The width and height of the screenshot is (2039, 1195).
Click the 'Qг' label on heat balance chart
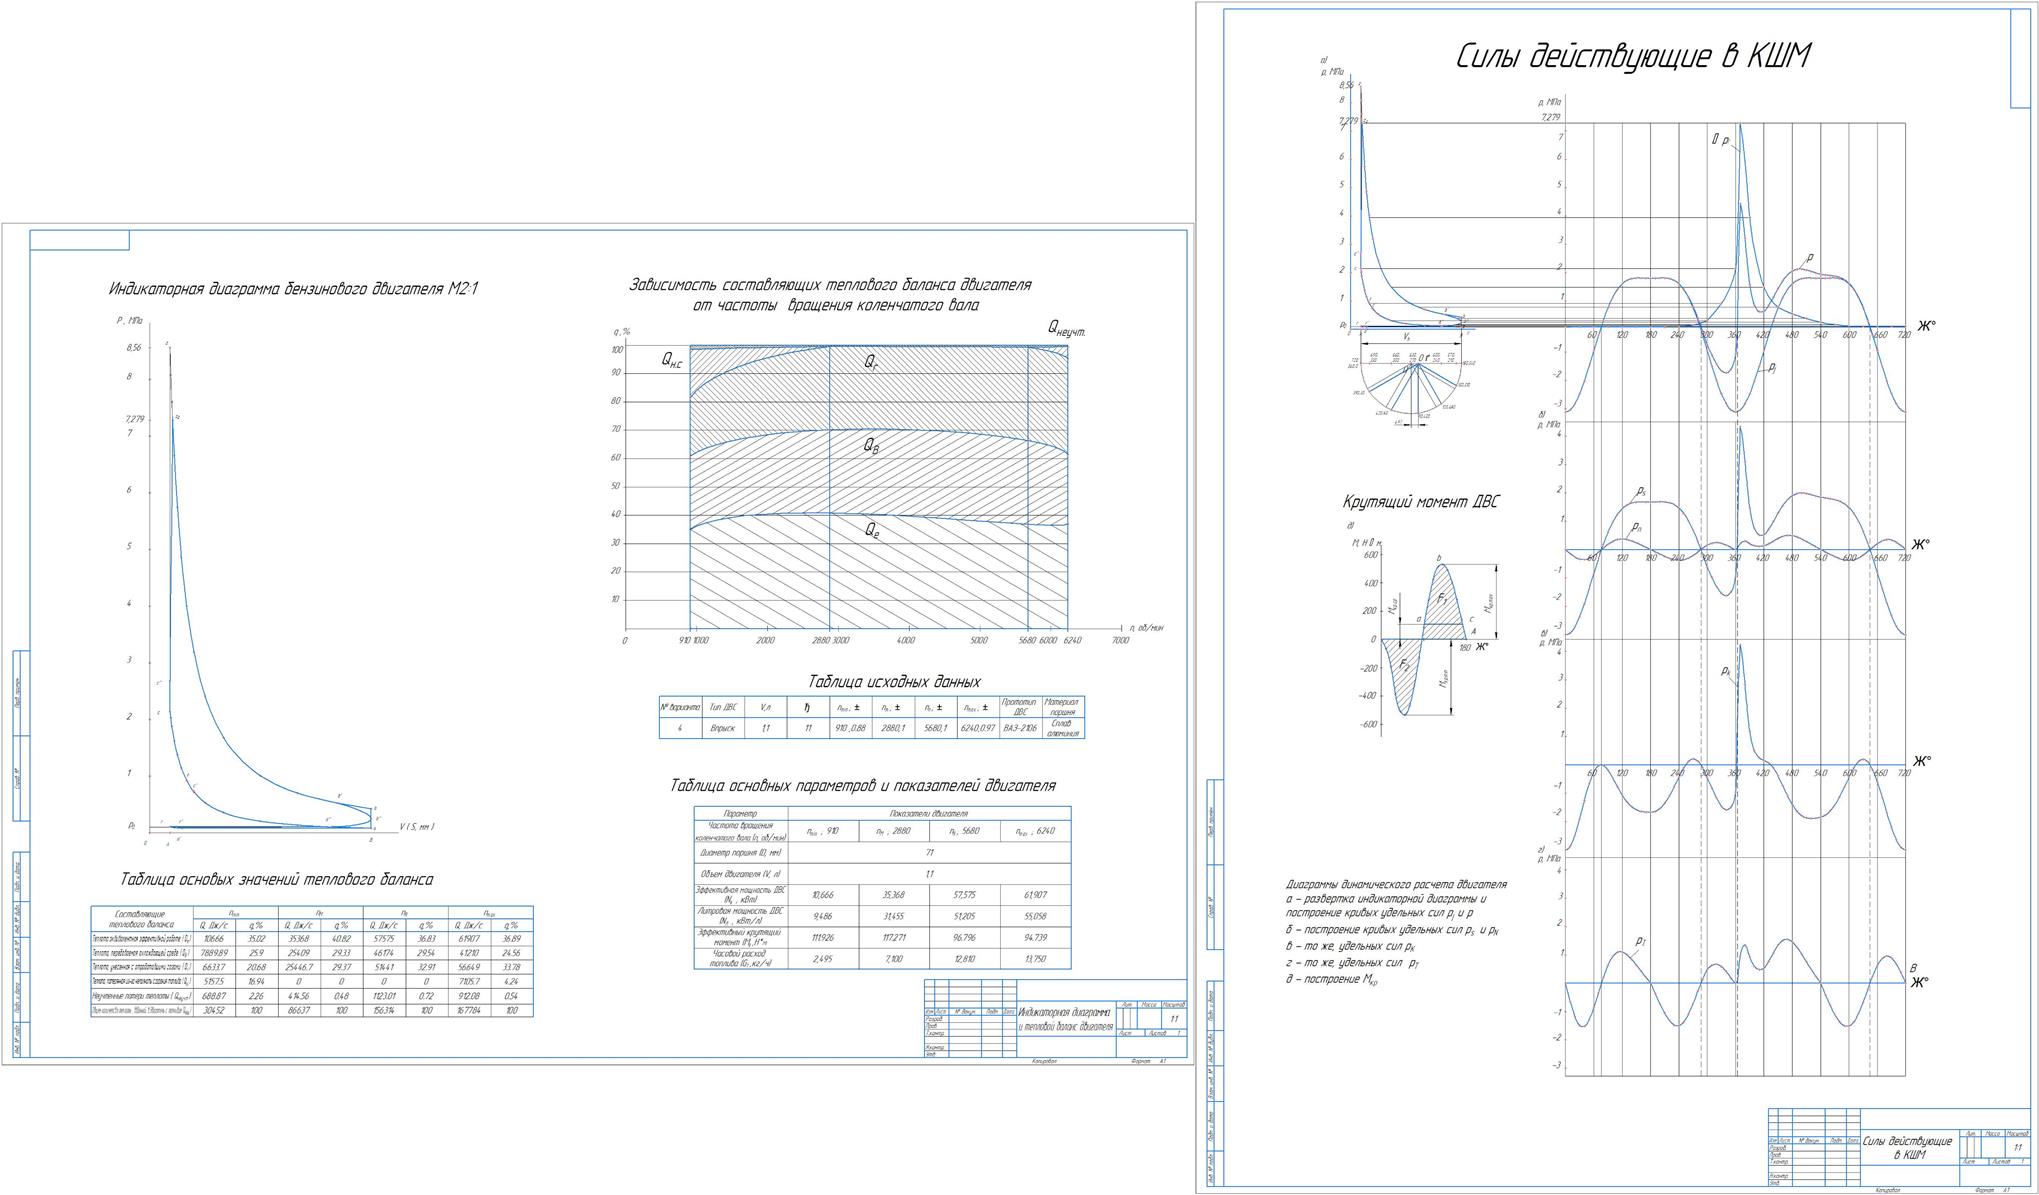coord(872,362)
